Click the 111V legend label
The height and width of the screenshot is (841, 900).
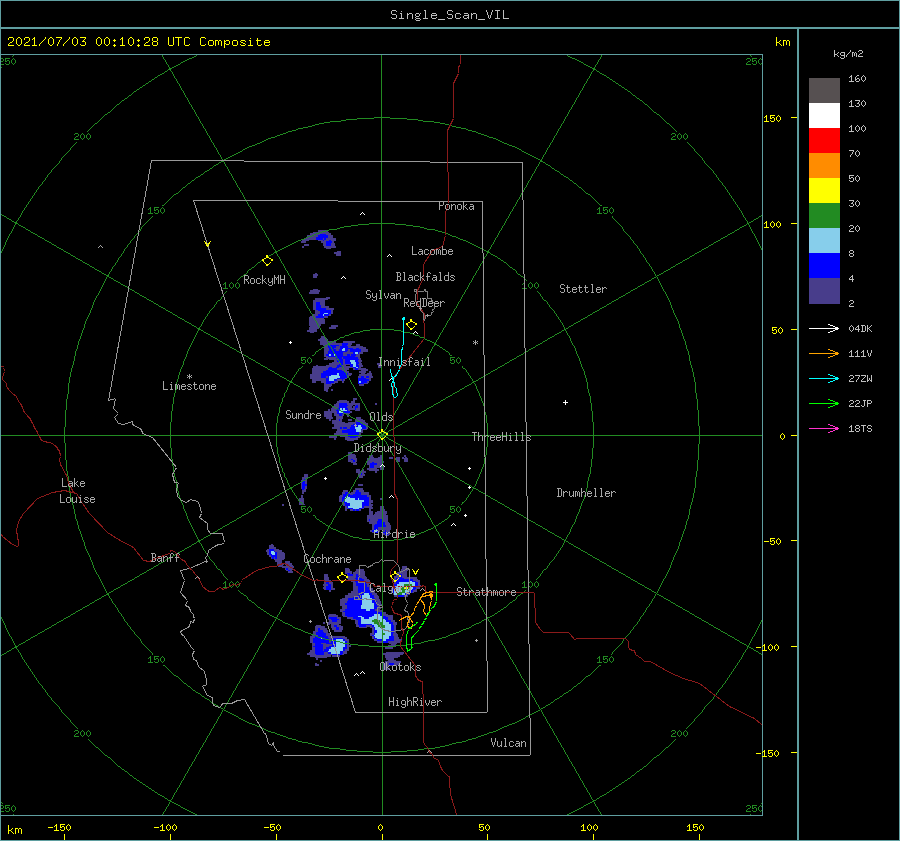pyautogui.click(x=860, y=354)
